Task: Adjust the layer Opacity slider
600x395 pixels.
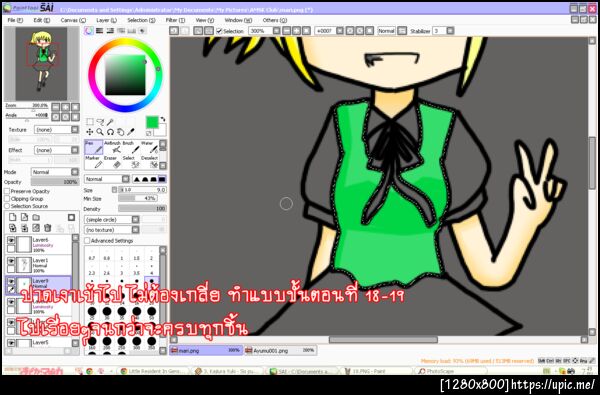Action: coord(55,182)
